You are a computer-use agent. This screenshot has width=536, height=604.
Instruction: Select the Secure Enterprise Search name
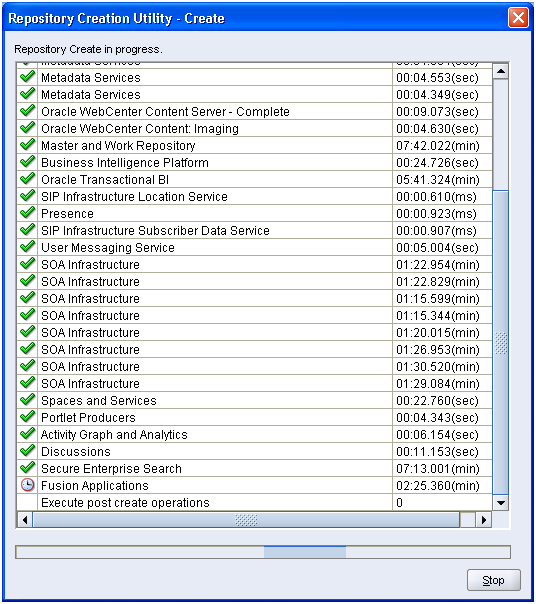point(111,468)
